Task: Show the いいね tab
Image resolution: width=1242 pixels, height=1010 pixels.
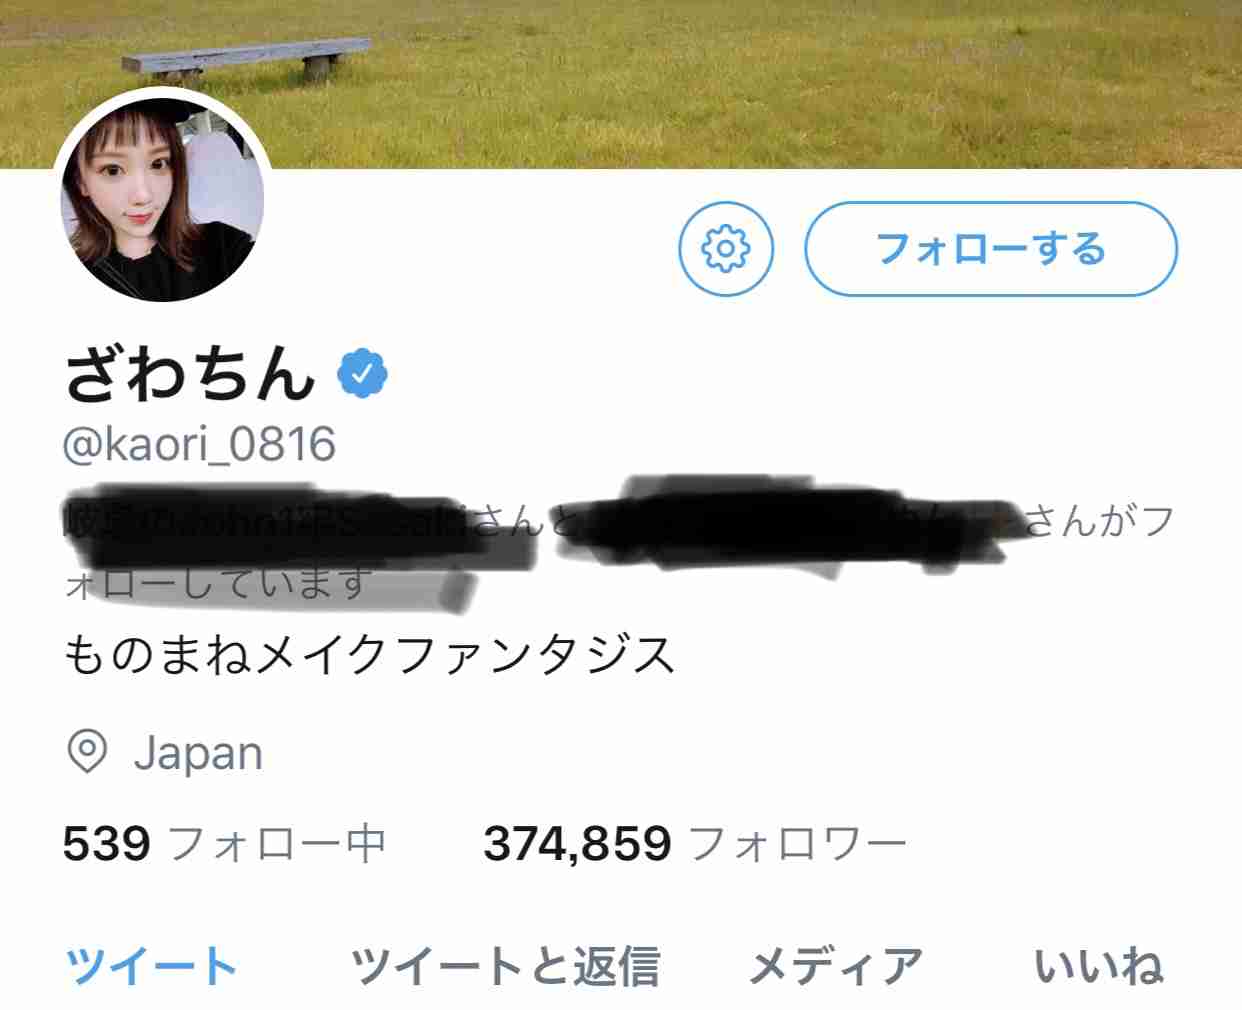Action: (1098, 966)
